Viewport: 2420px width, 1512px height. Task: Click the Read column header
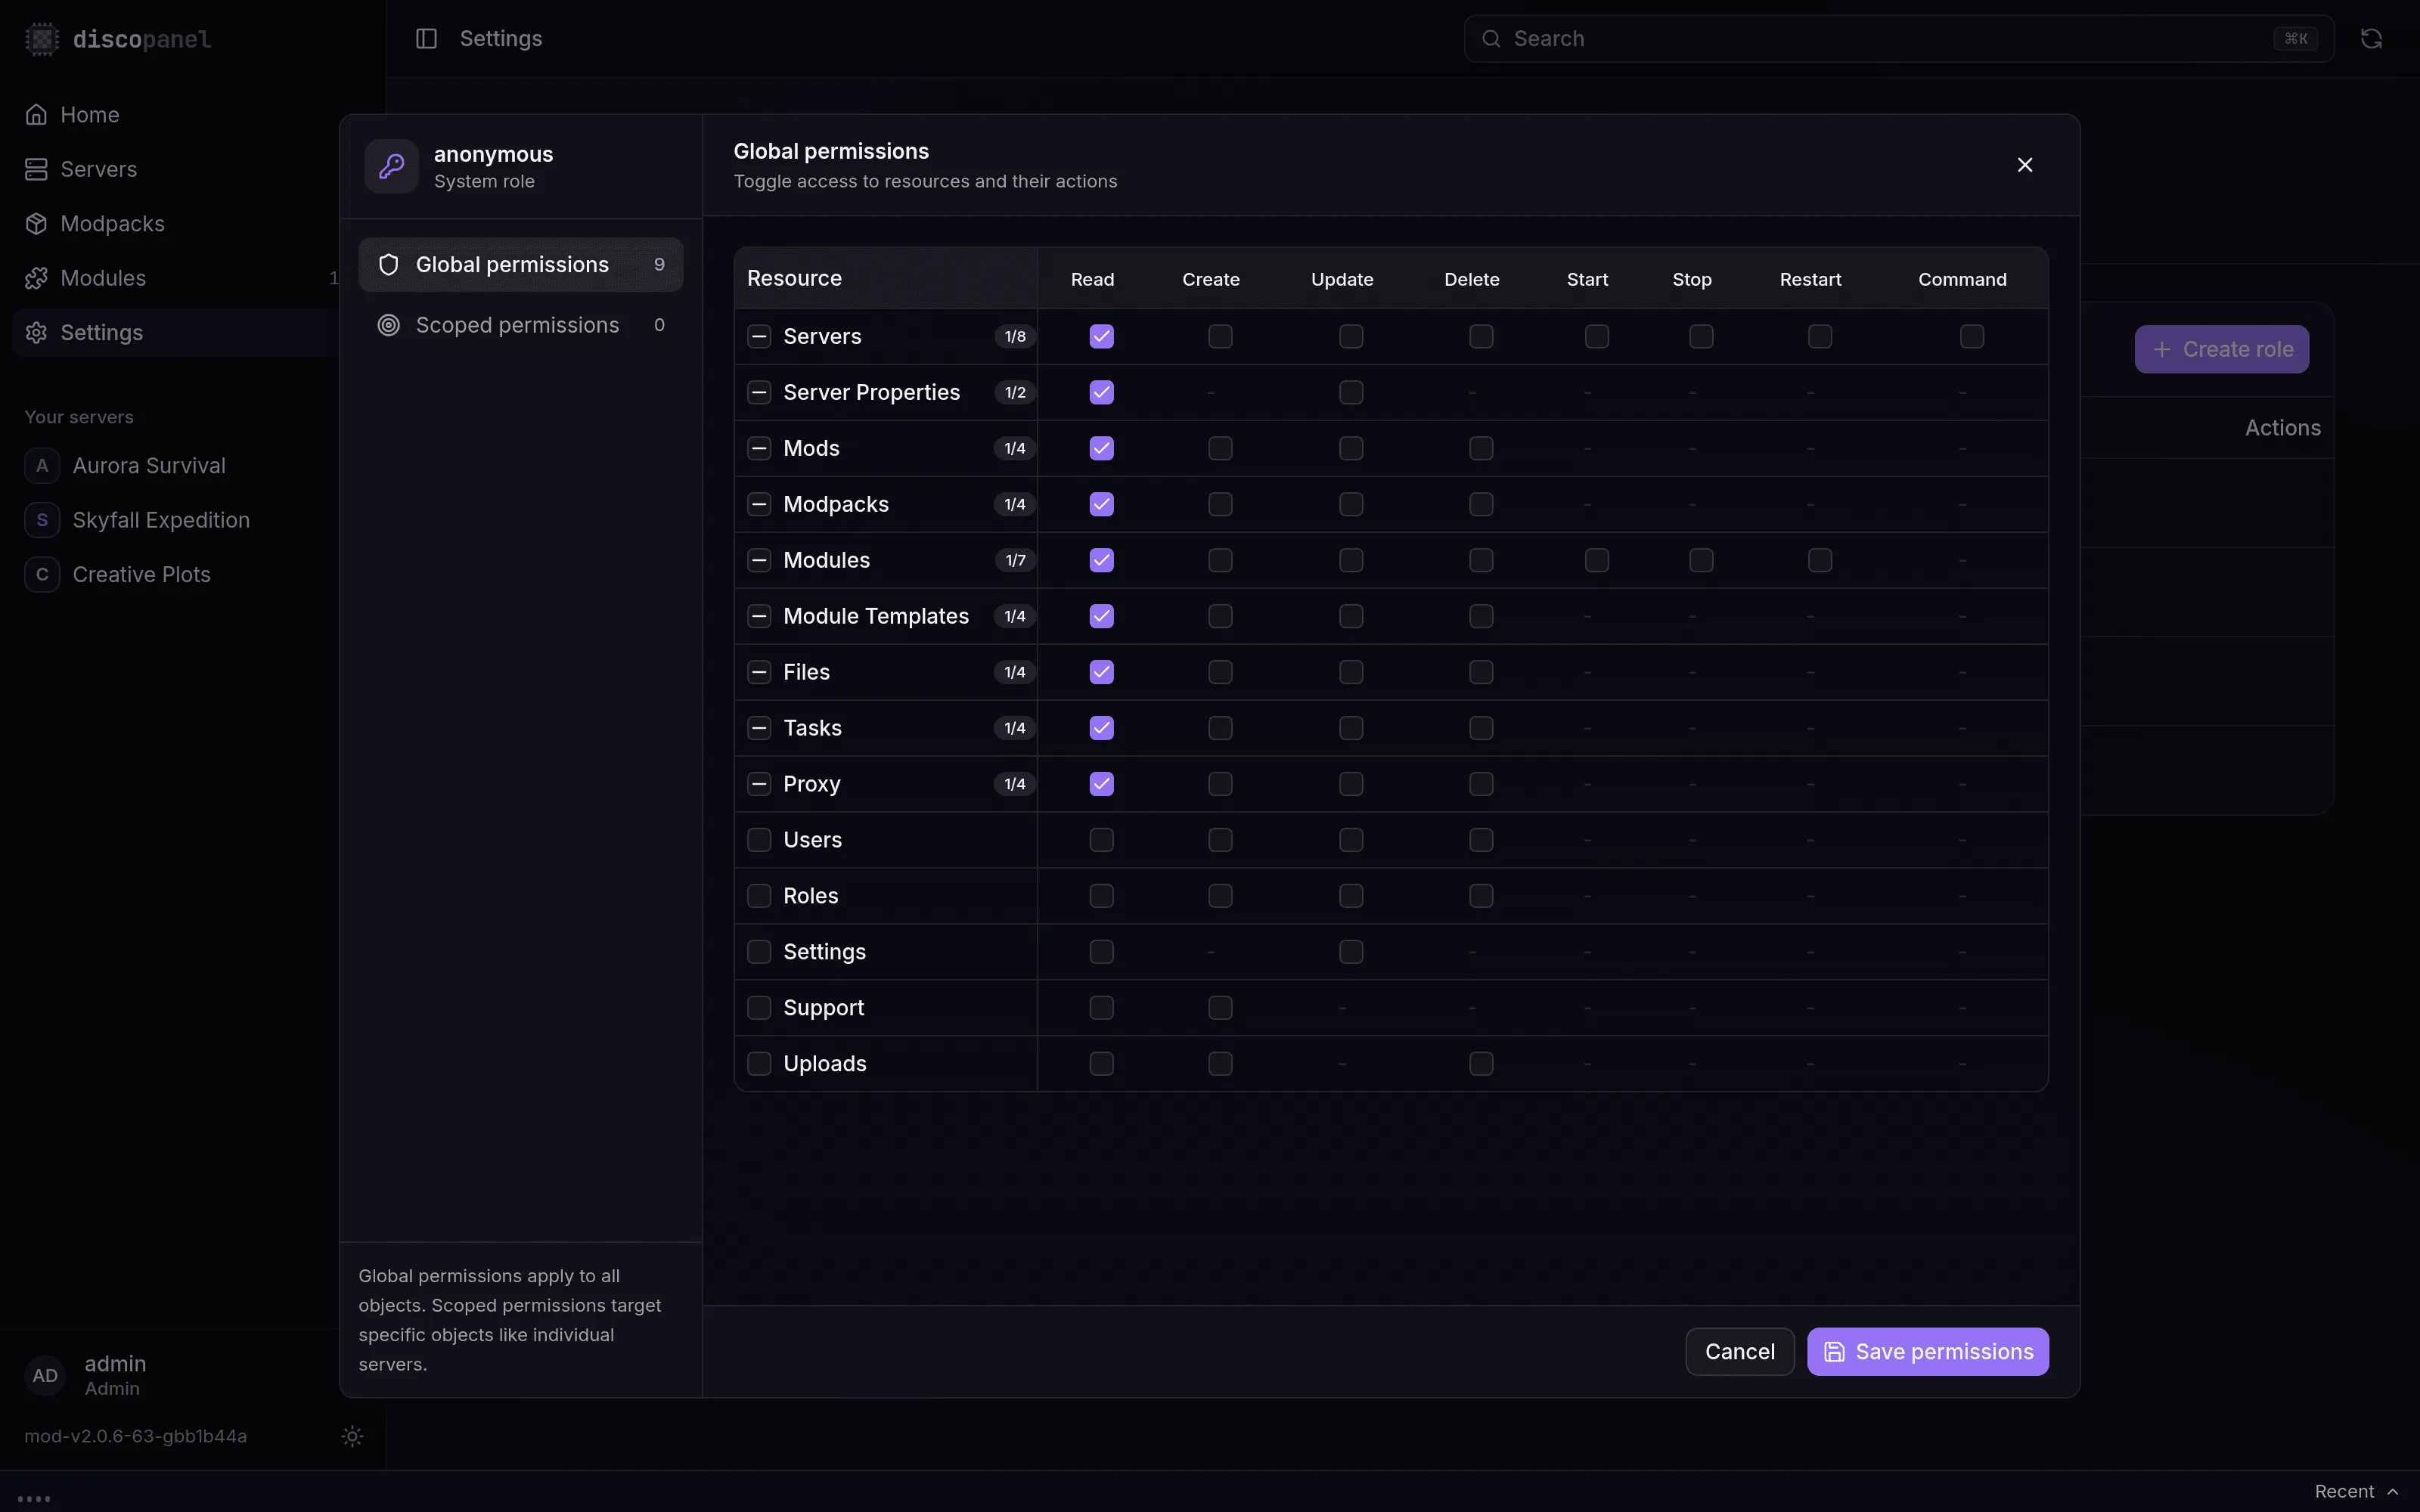coord(1092,280)
